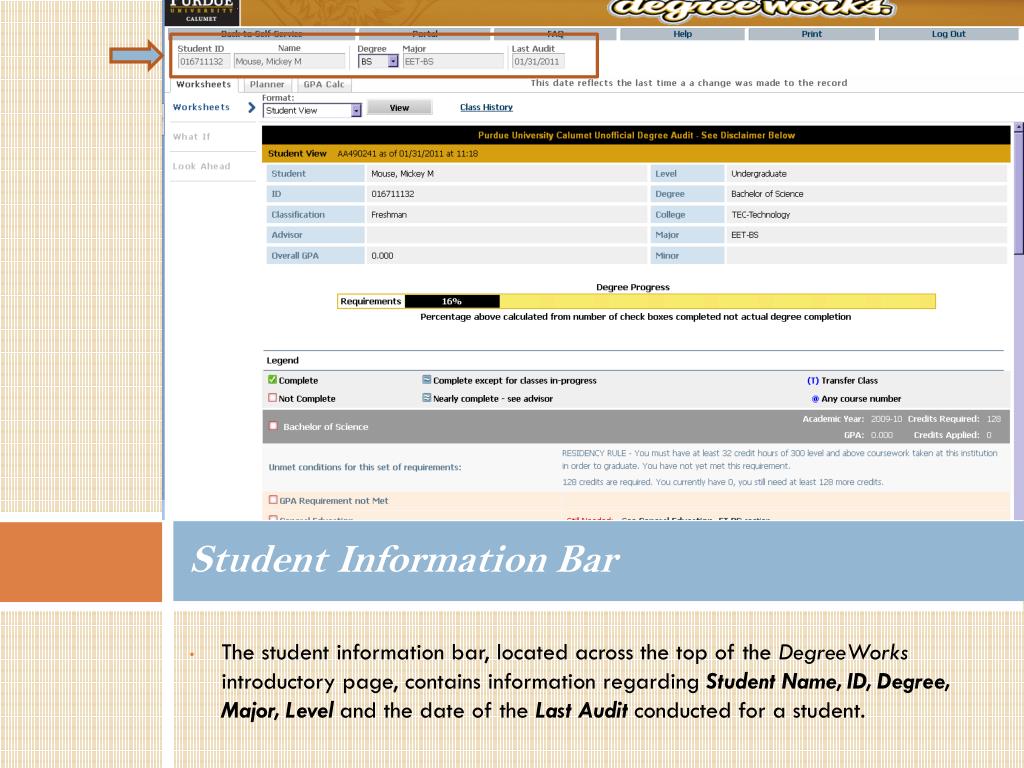Select Look Ahead in the left sidebar
The image size is (1024, 768).
coord(201,166)
